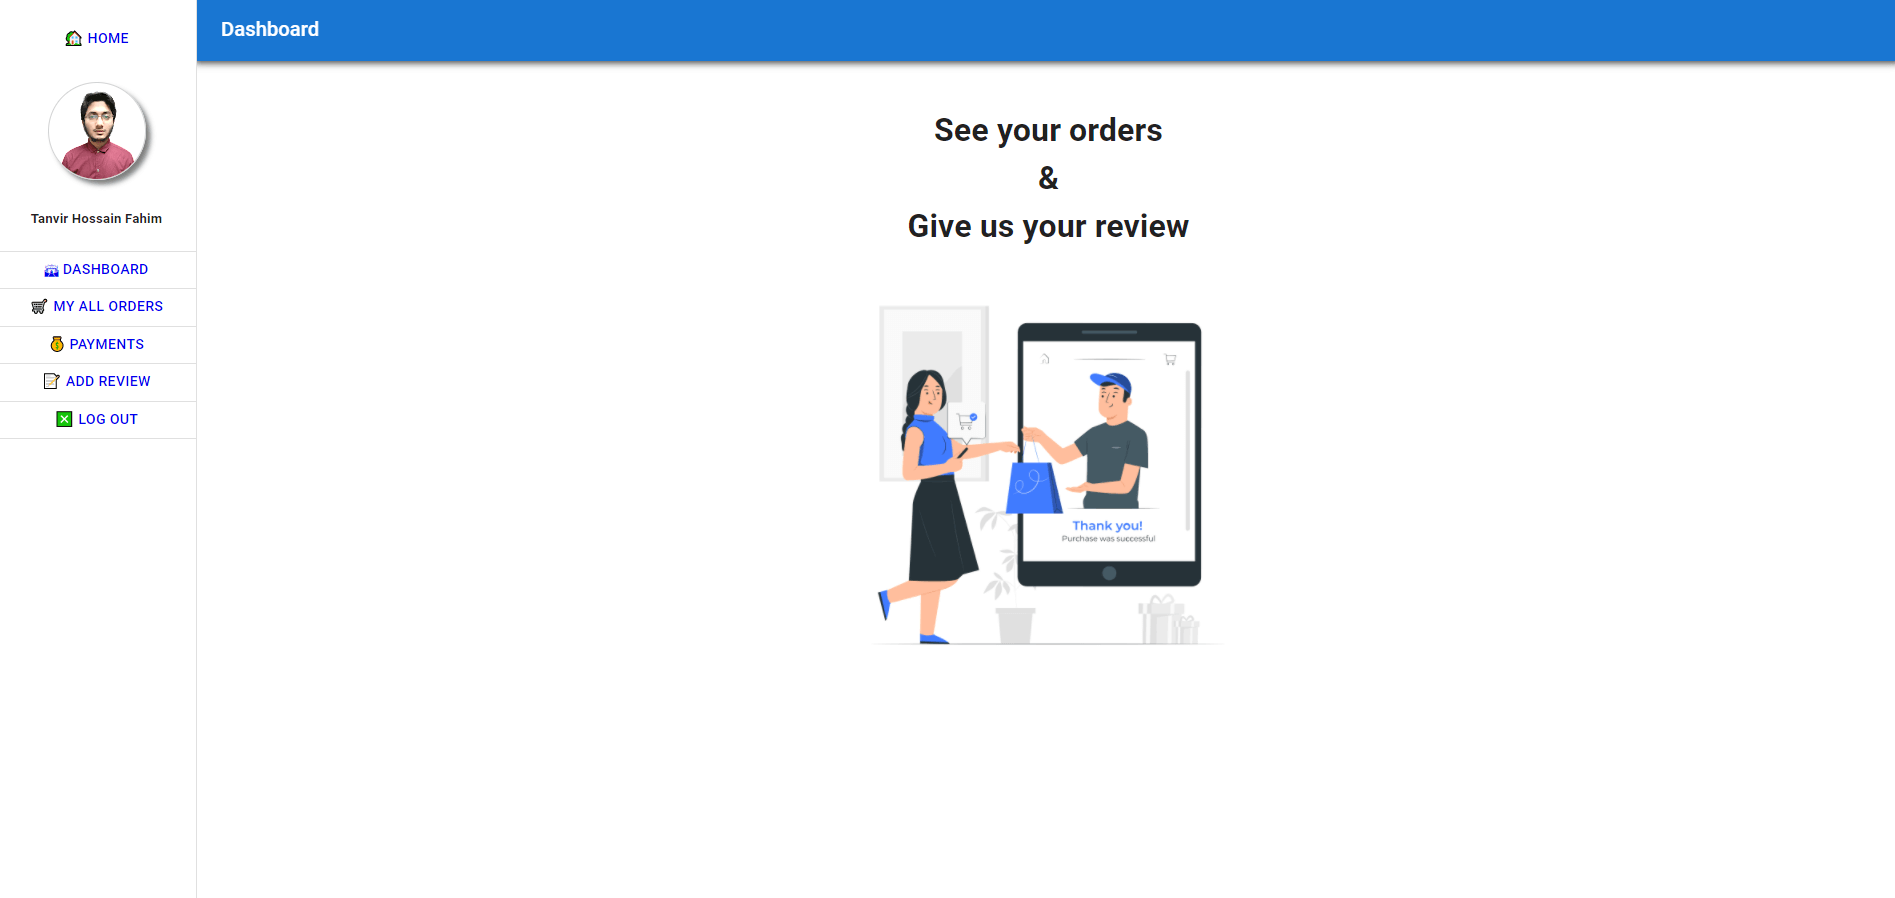Click the blue shopping bag in the illustration
This screenshot has width=1895, height=898.
click(x=1032, y=487)
